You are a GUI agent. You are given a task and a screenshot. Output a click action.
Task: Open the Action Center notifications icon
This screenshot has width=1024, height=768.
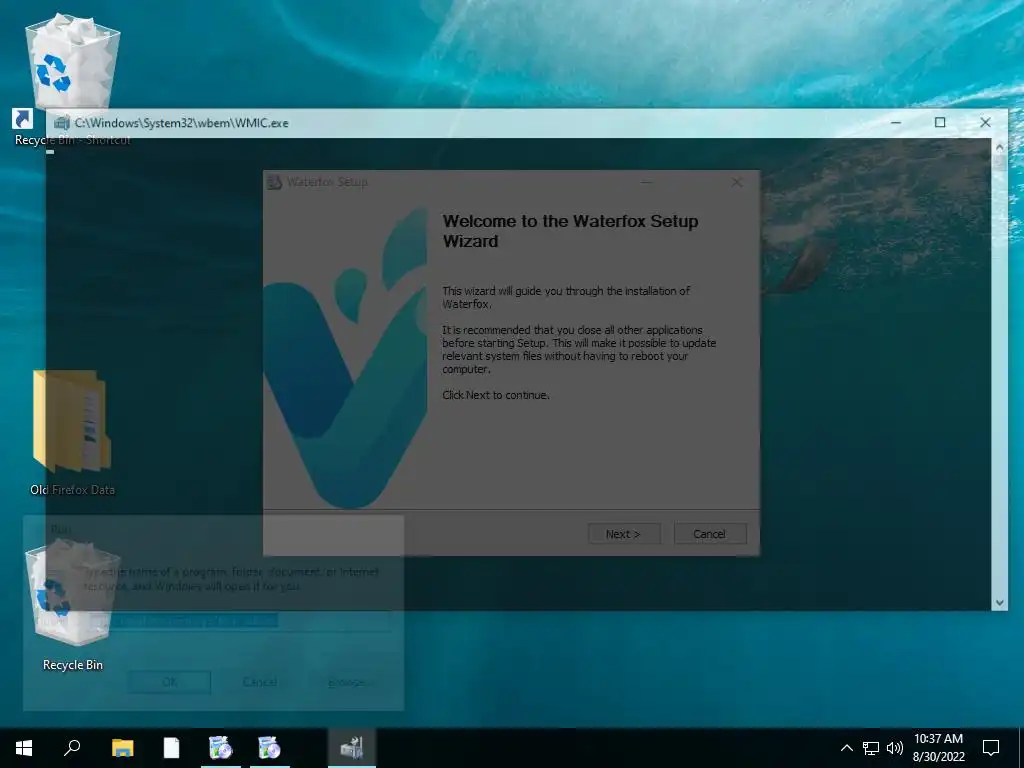coord(991,748)
